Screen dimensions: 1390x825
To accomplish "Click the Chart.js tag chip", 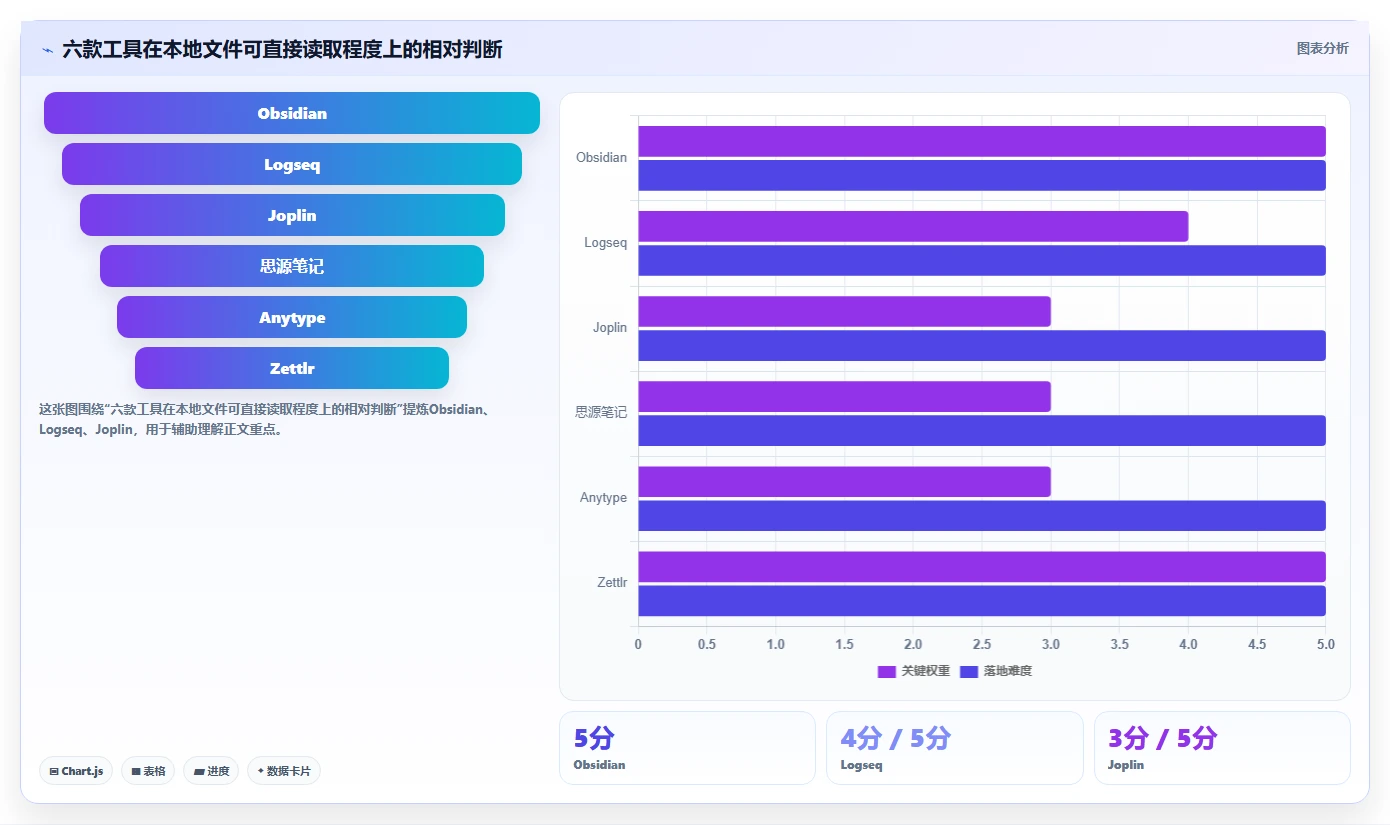I will (x=77, y=771).
